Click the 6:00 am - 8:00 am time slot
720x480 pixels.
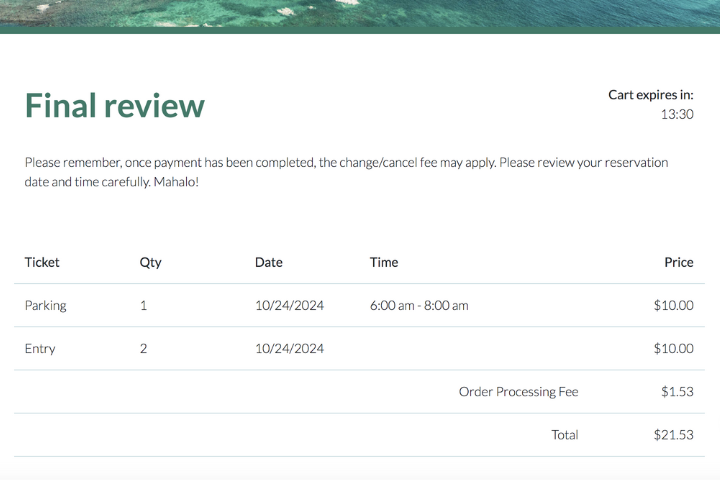pyautogui.click(x=418, y=305)
